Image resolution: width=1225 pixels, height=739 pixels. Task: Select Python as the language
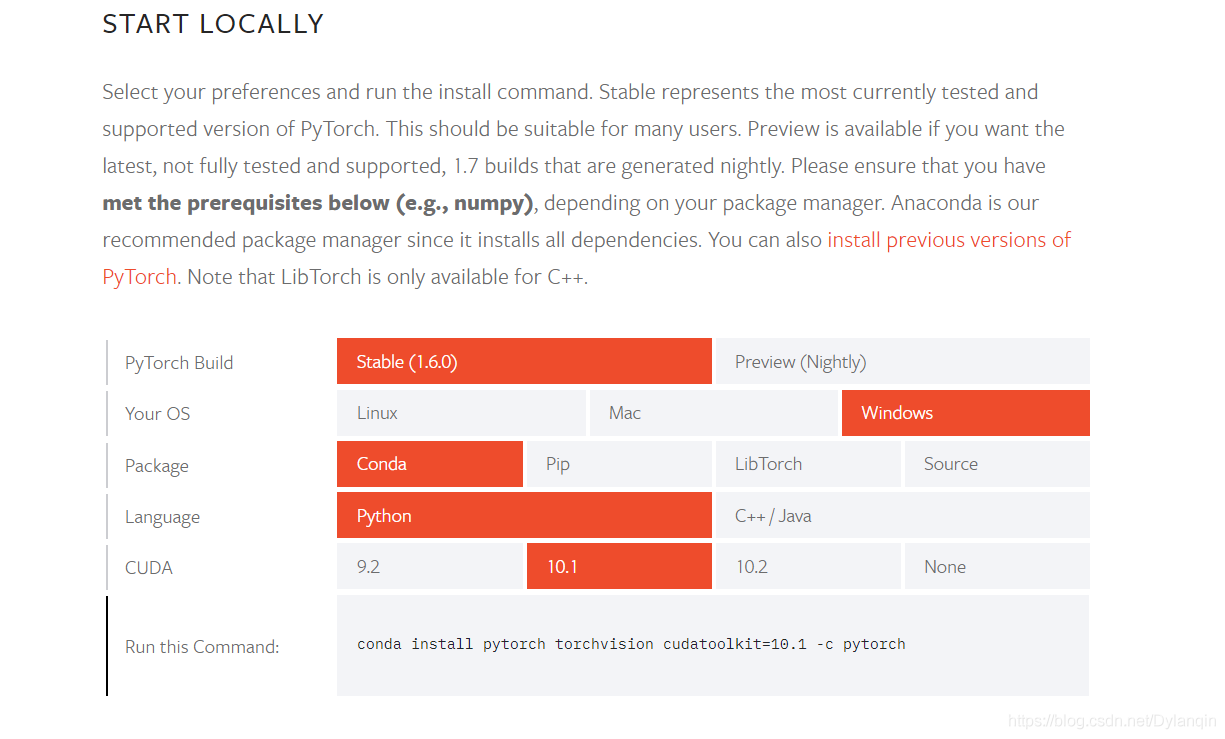(524, 516)
